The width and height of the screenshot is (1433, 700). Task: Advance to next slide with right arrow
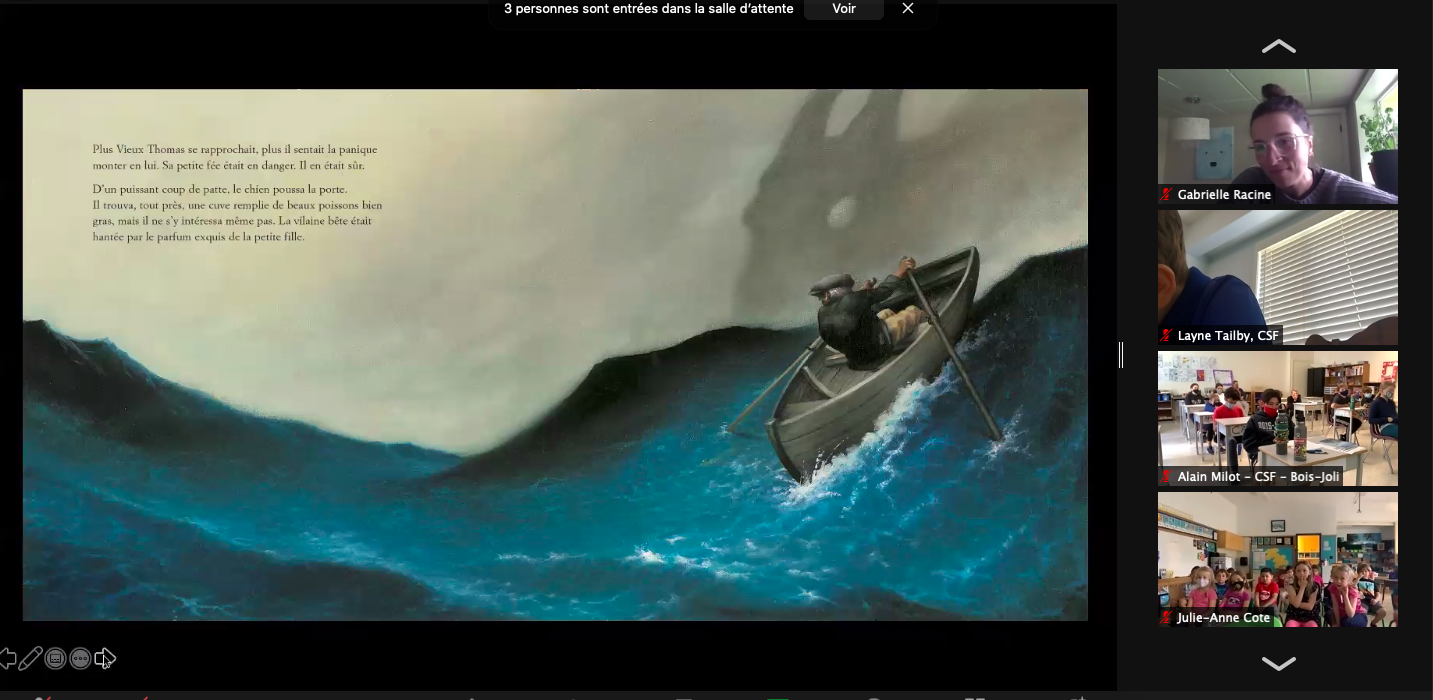point(105,658)
